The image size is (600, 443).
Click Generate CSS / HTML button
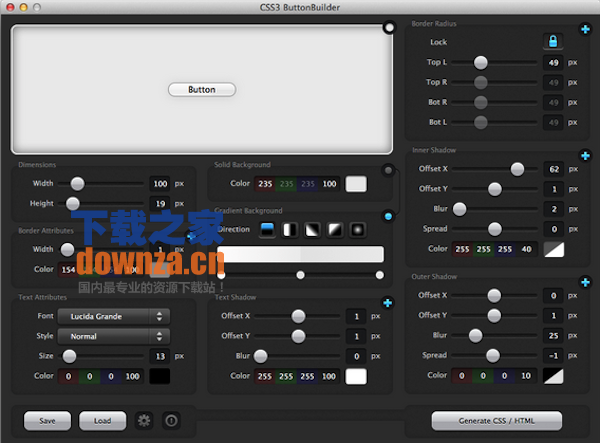(x=497, y=421)
